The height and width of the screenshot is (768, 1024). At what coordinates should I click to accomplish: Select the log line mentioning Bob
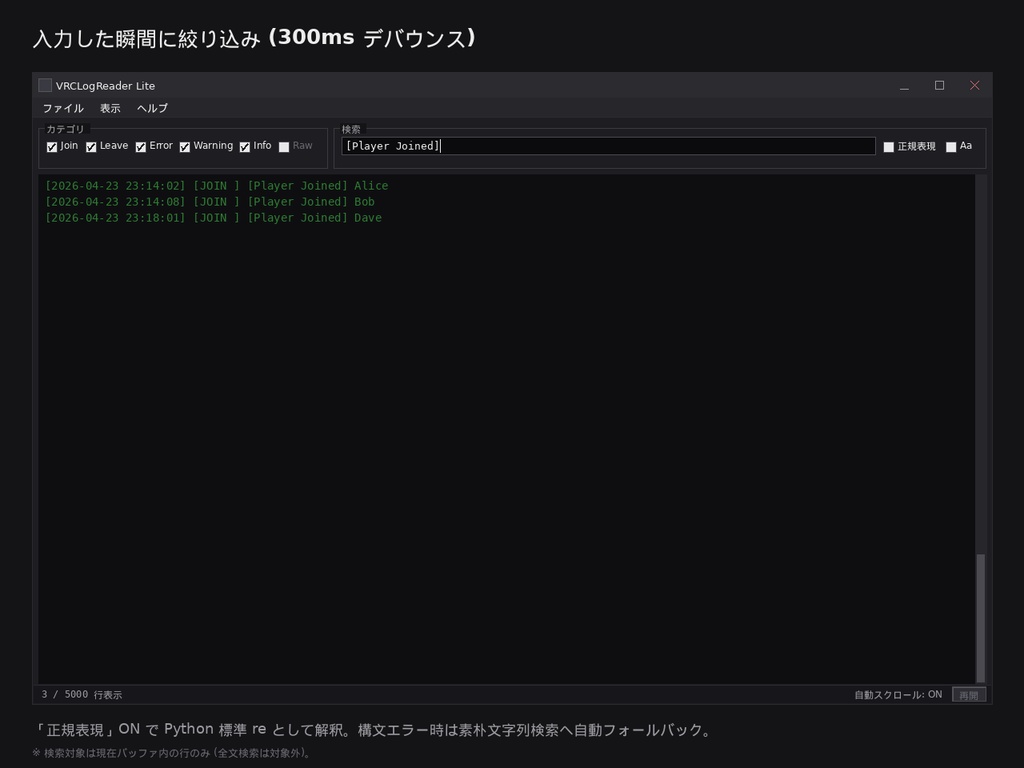[210, 201]
